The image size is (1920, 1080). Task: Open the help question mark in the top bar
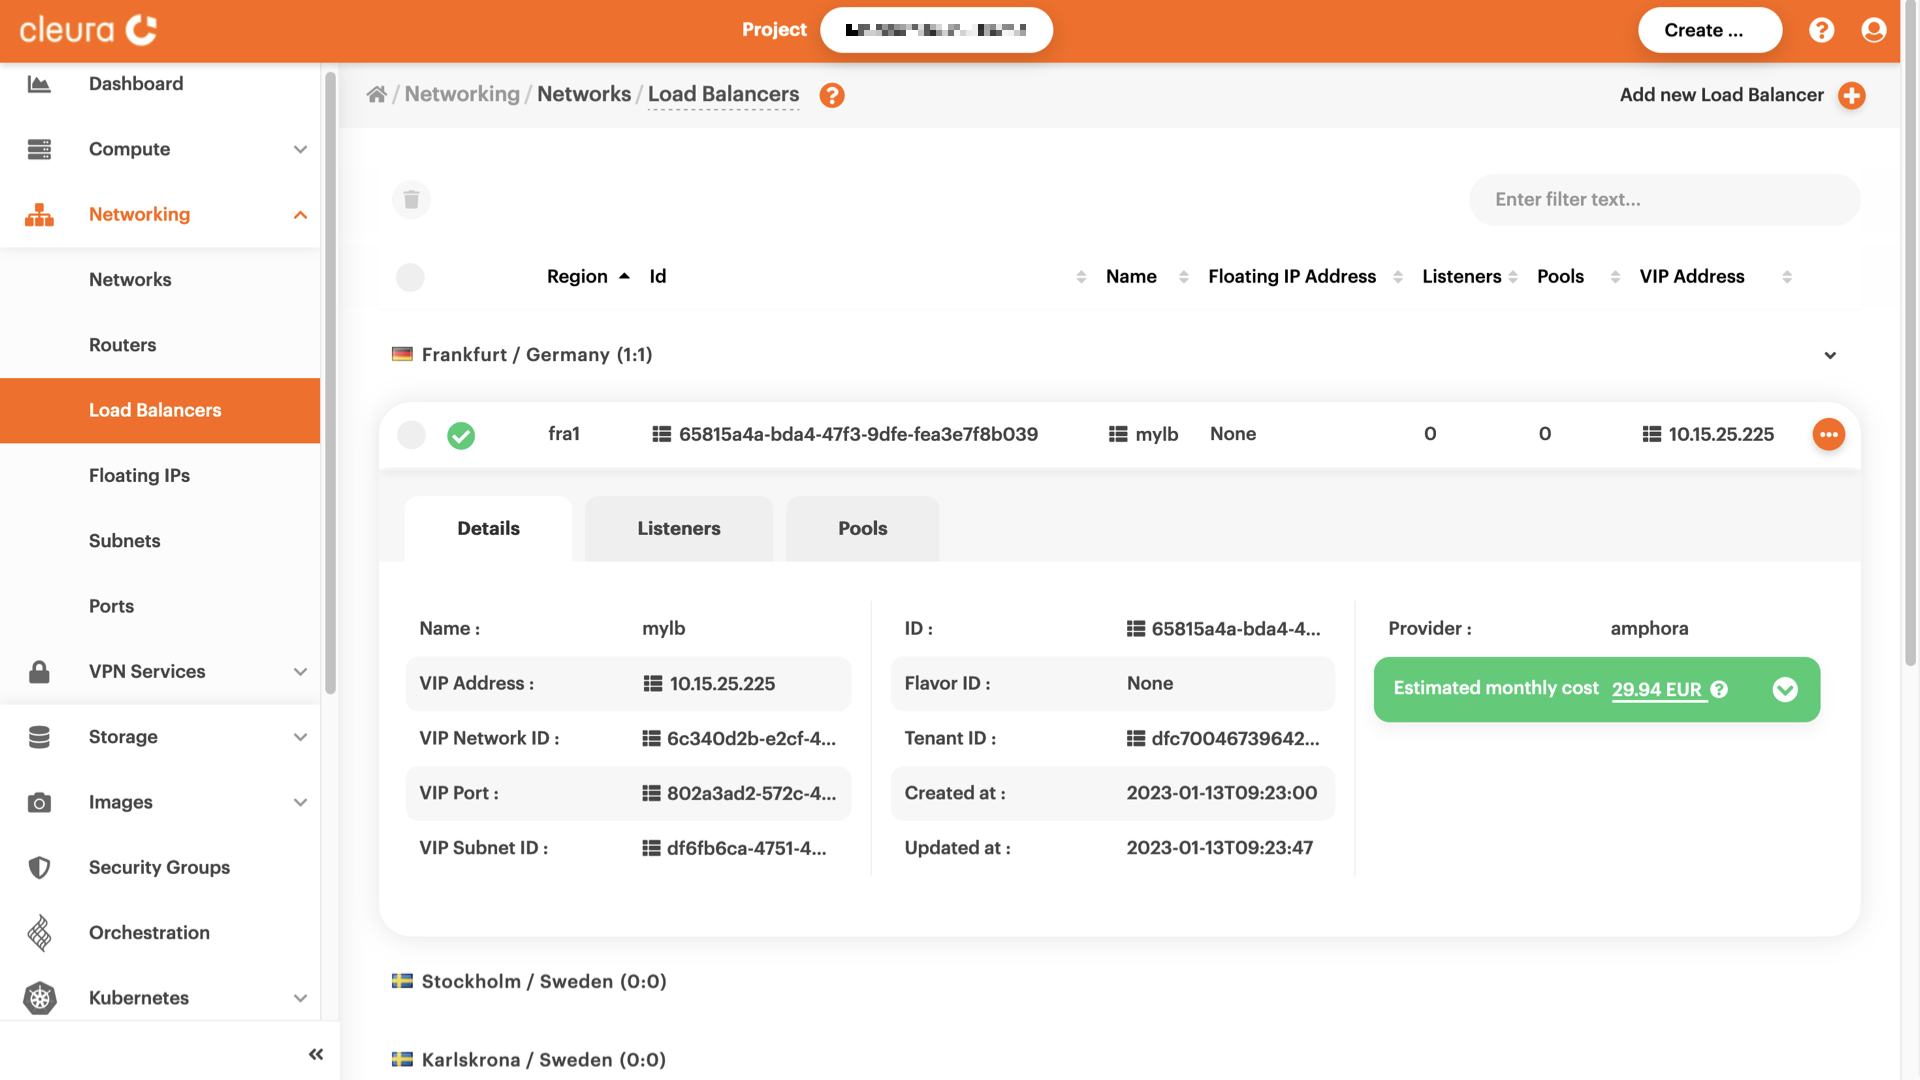[1822, 30]
